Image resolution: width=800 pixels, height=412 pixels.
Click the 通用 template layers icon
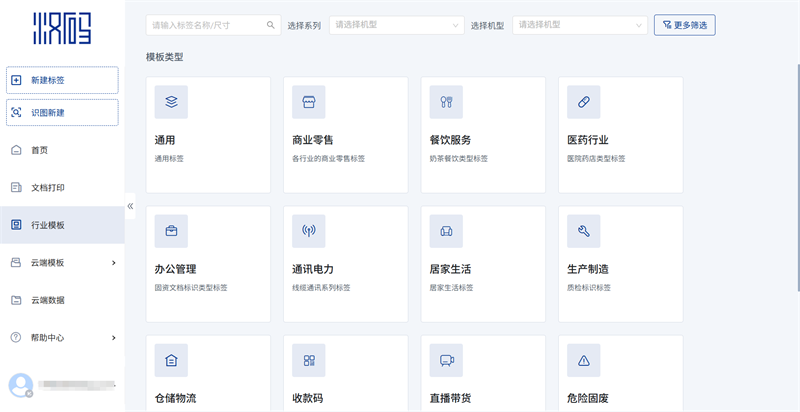point(171,102)
